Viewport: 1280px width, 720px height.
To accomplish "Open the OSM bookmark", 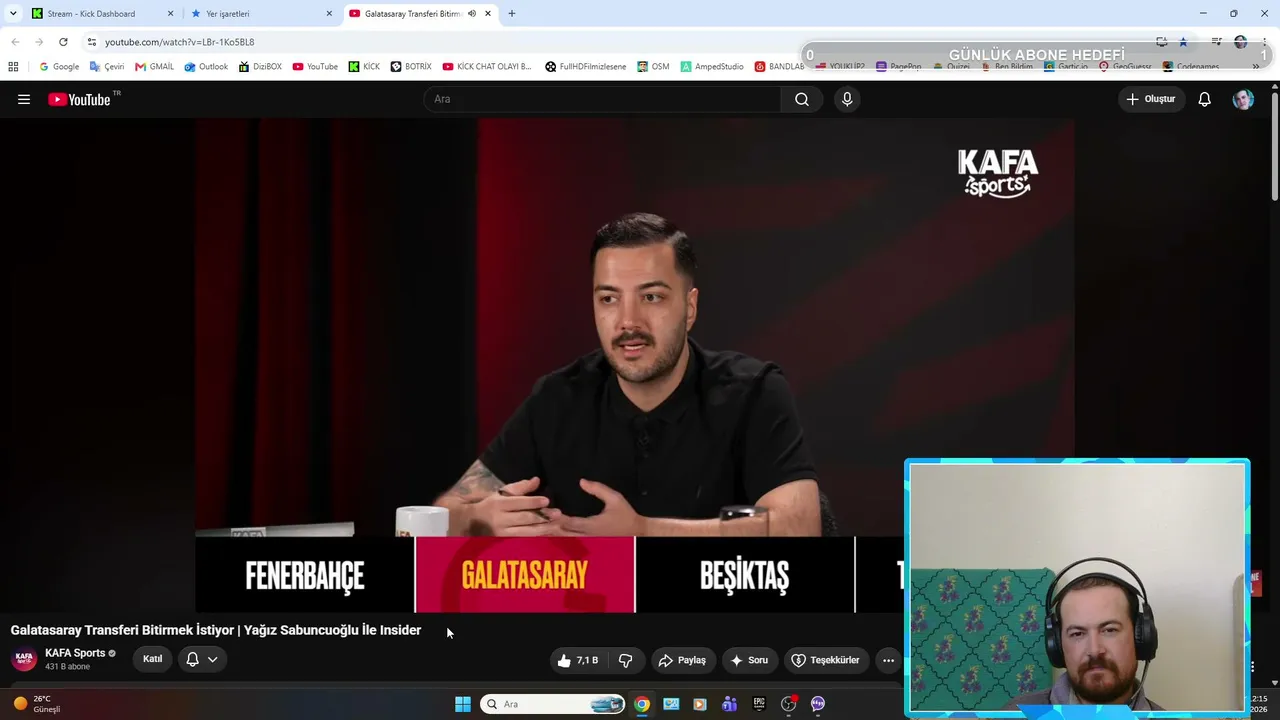I will (x=653, y=67).
